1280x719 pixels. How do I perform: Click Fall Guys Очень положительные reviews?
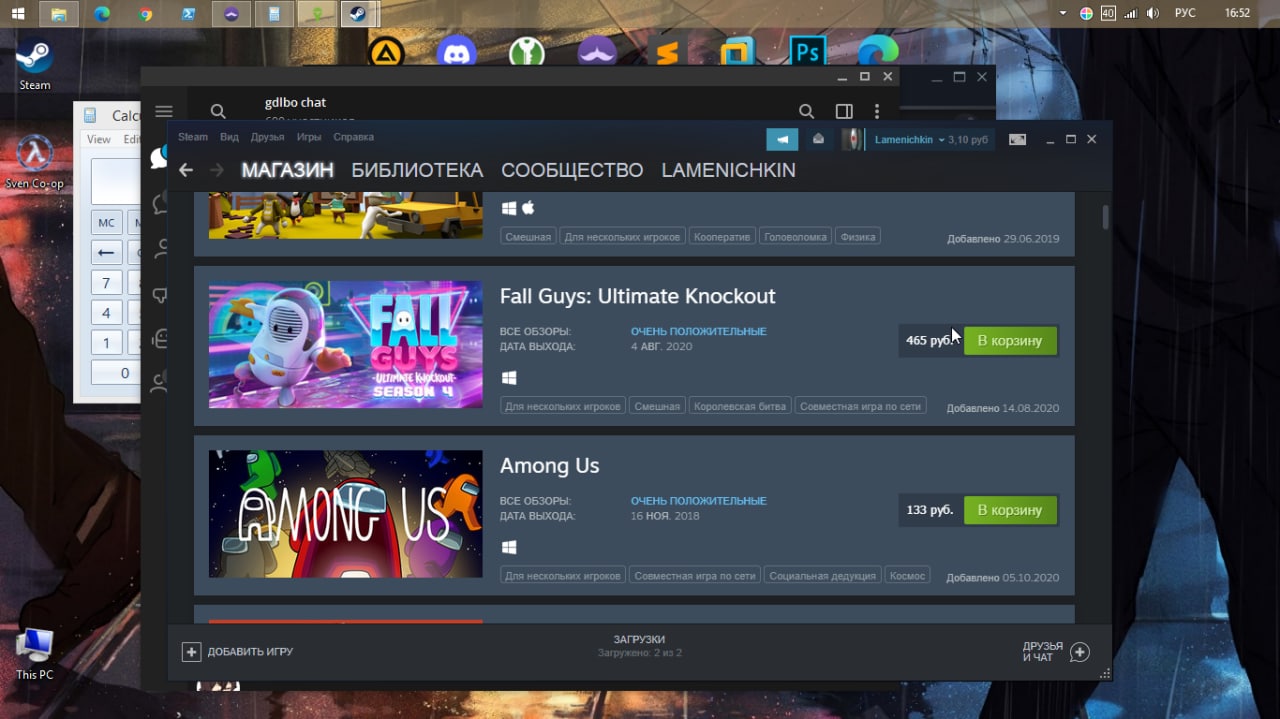pos(698,331)
